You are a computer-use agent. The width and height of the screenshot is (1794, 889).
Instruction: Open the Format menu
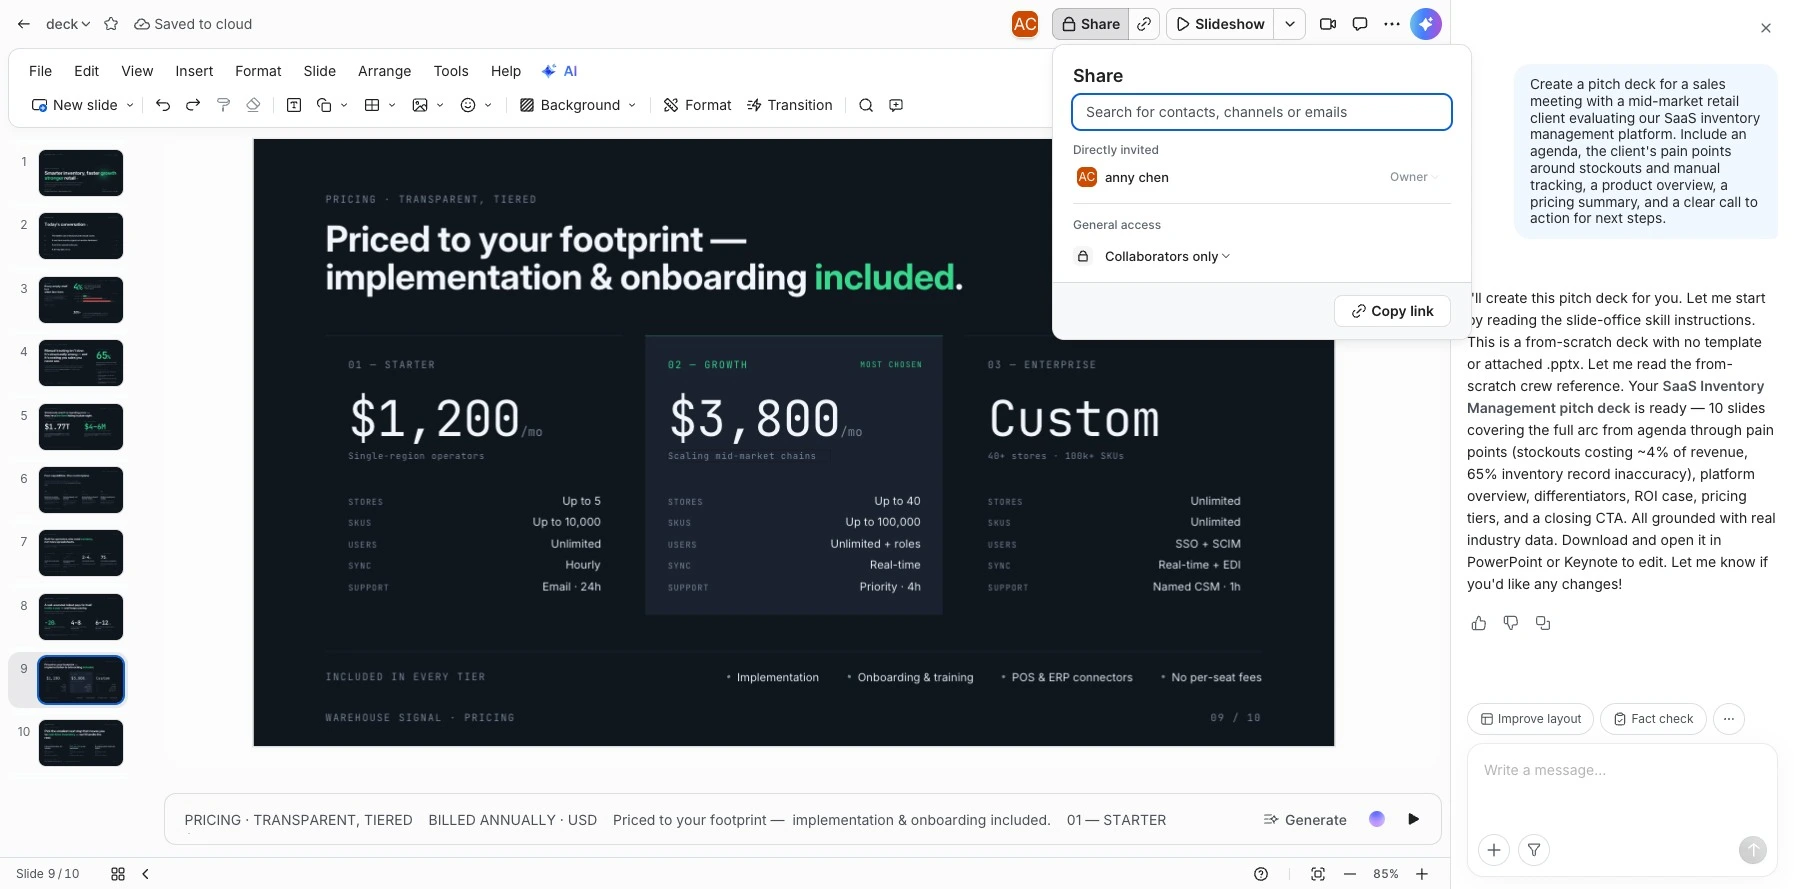tap(258, 71)
